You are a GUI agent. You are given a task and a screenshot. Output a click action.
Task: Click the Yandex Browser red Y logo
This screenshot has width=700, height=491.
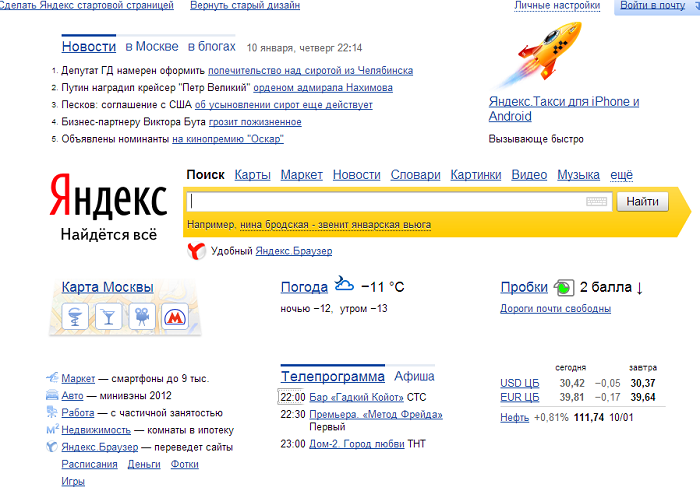[x=196, y=251]
